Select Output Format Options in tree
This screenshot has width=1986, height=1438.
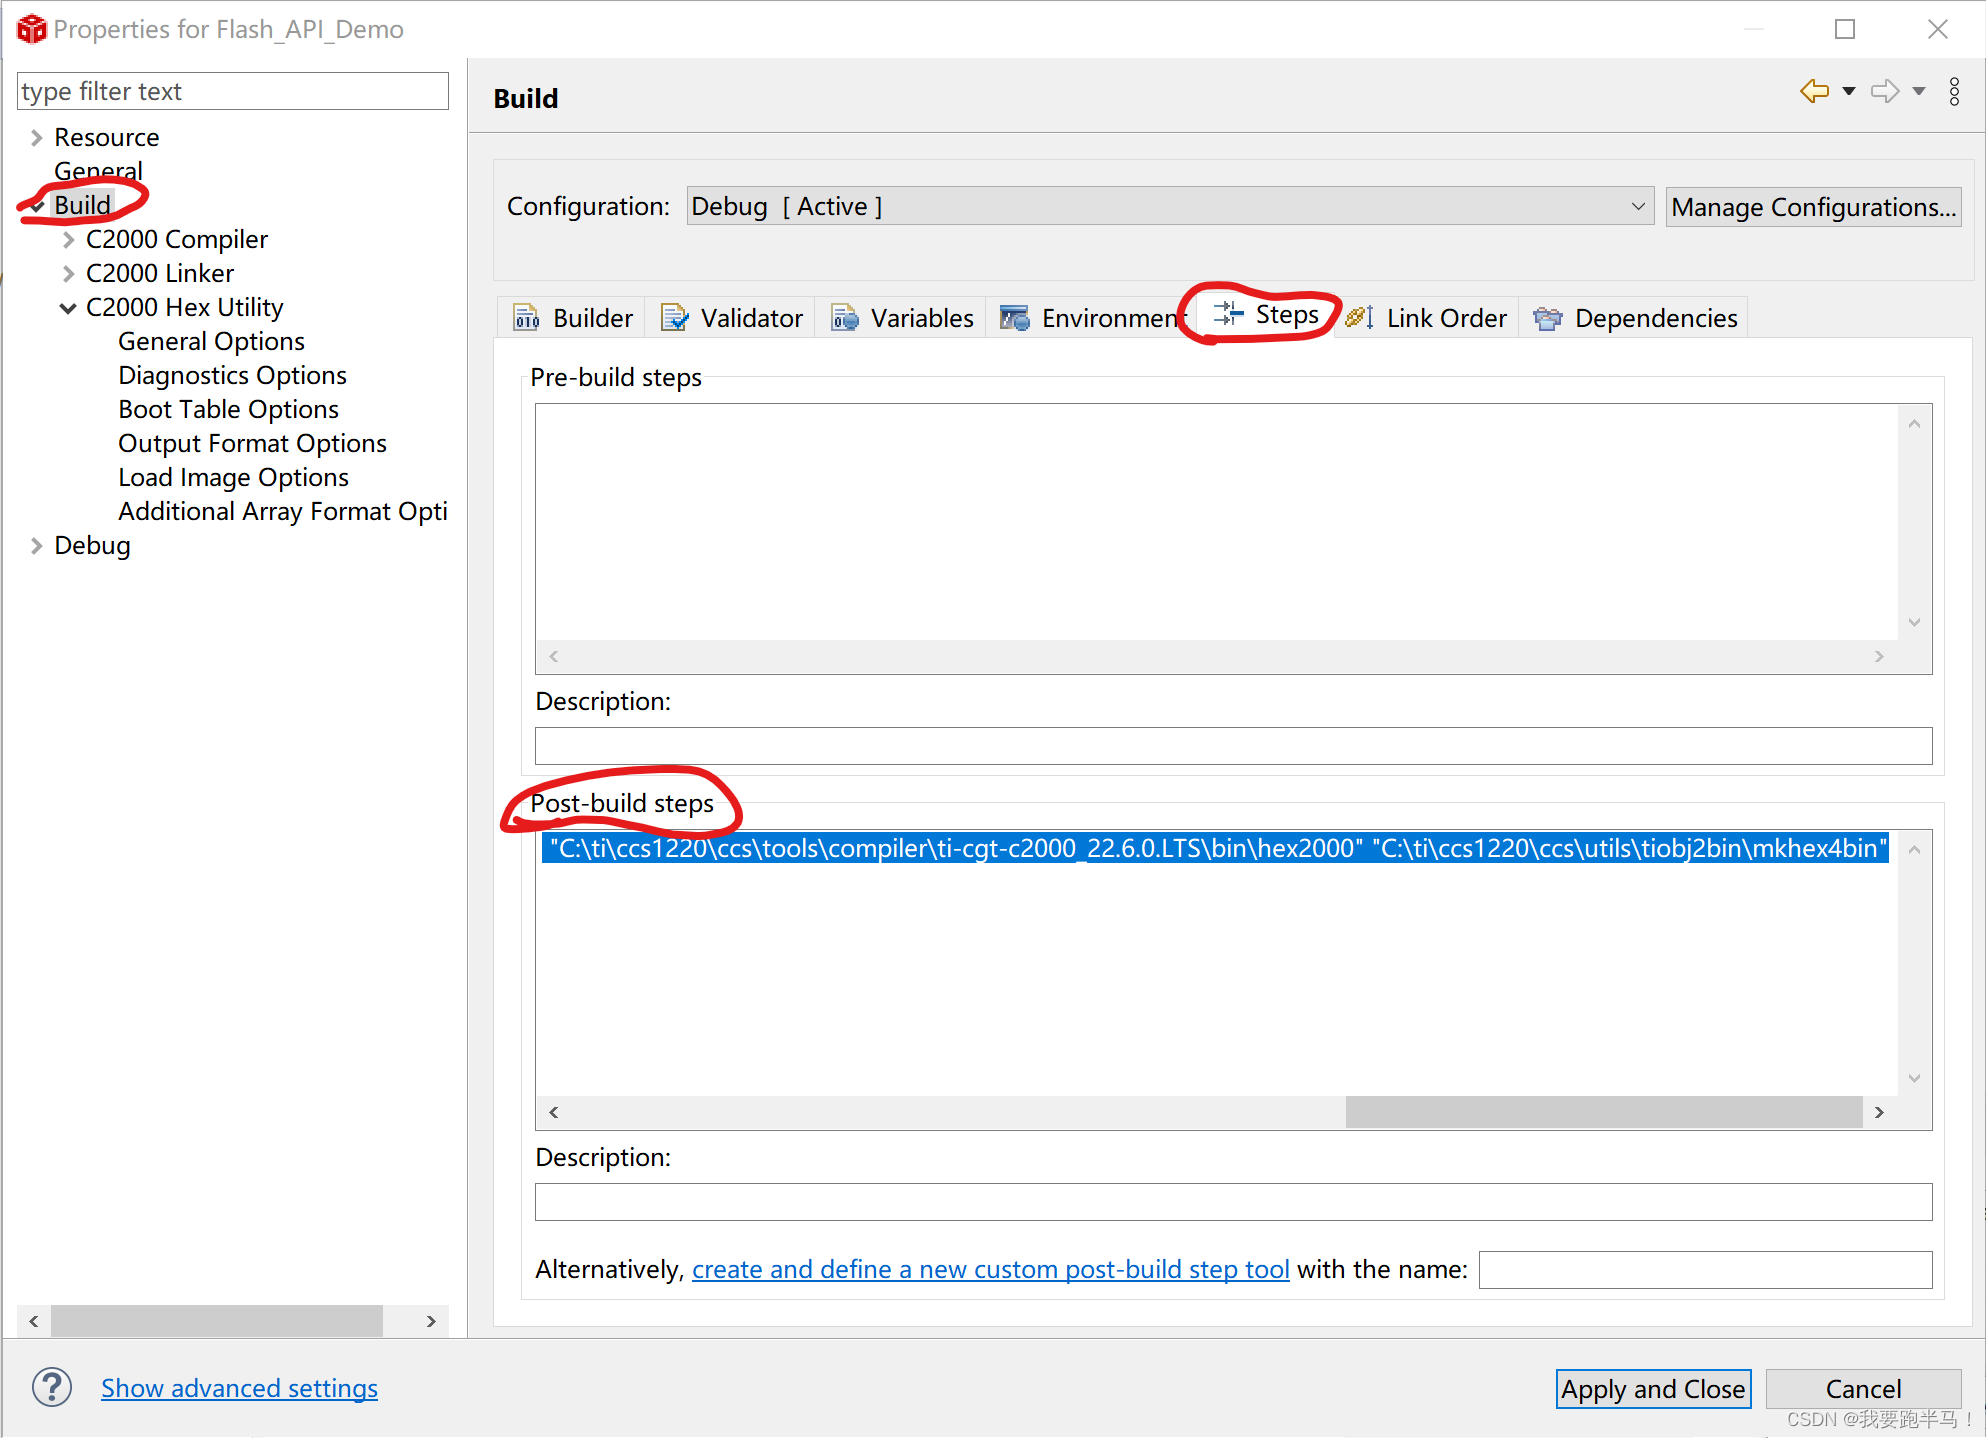pos(252,443)
